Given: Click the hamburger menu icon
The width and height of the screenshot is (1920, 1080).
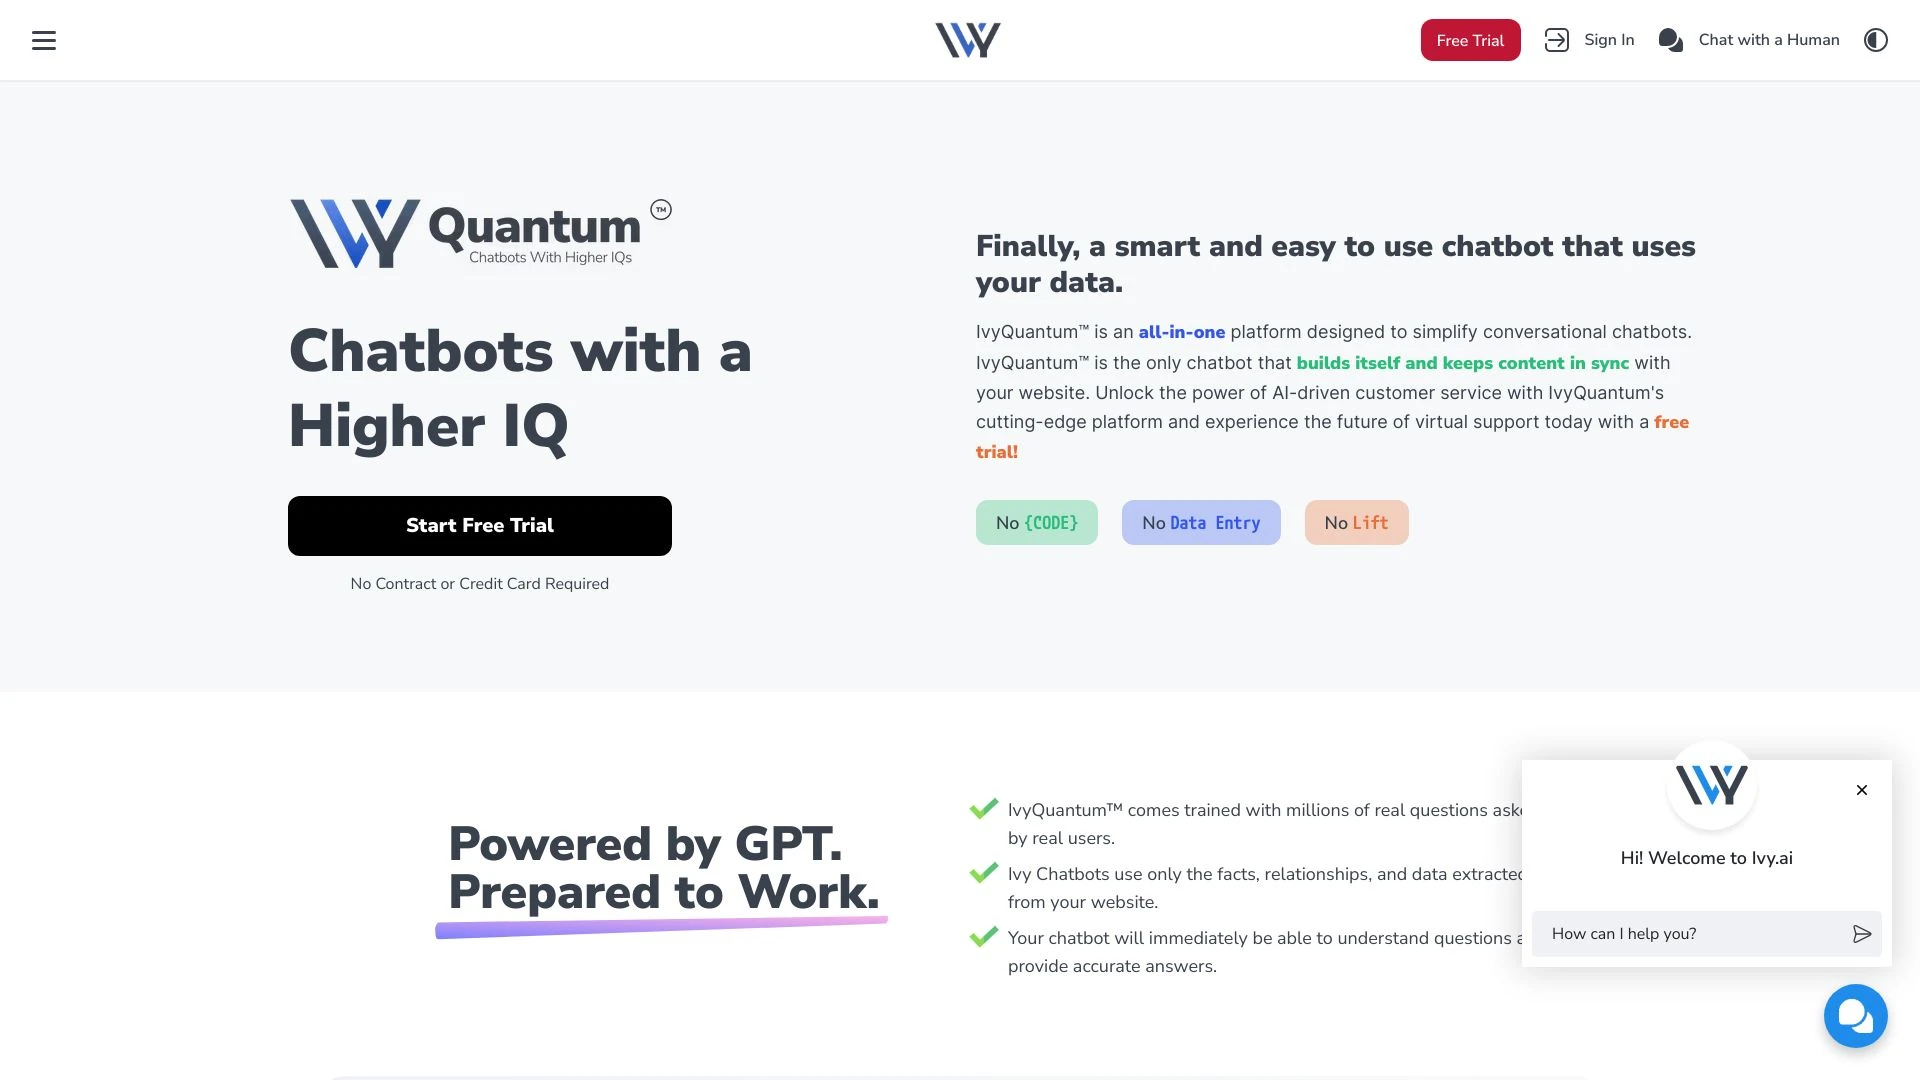Looking at the screenshot, I should [44, 40].
